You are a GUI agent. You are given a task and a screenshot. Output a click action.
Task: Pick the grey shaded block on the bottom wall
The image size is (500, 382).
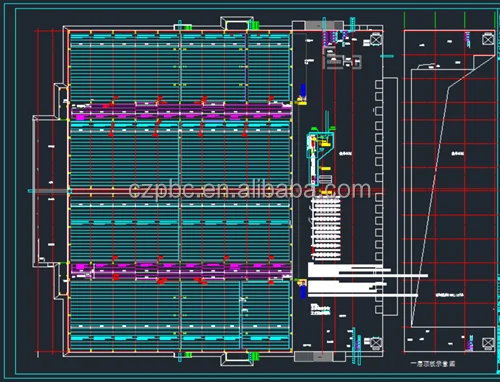314,356
